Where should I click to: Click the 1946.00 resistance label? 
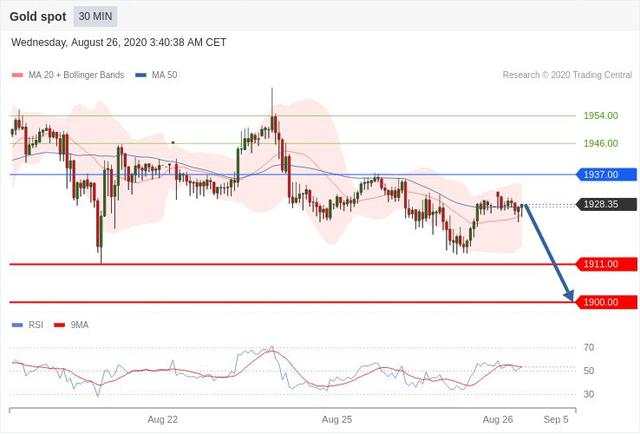coord(600,144)
